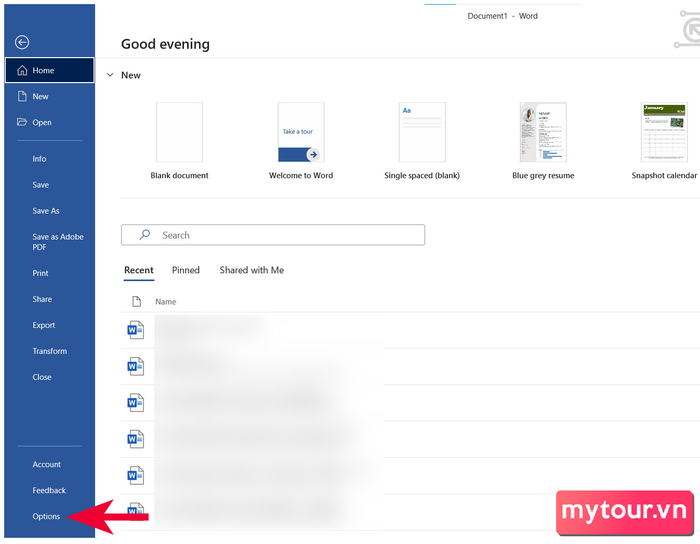Click the Open folder icon
The height and width of the screenshot is (544, 700).
click(22, 122)
